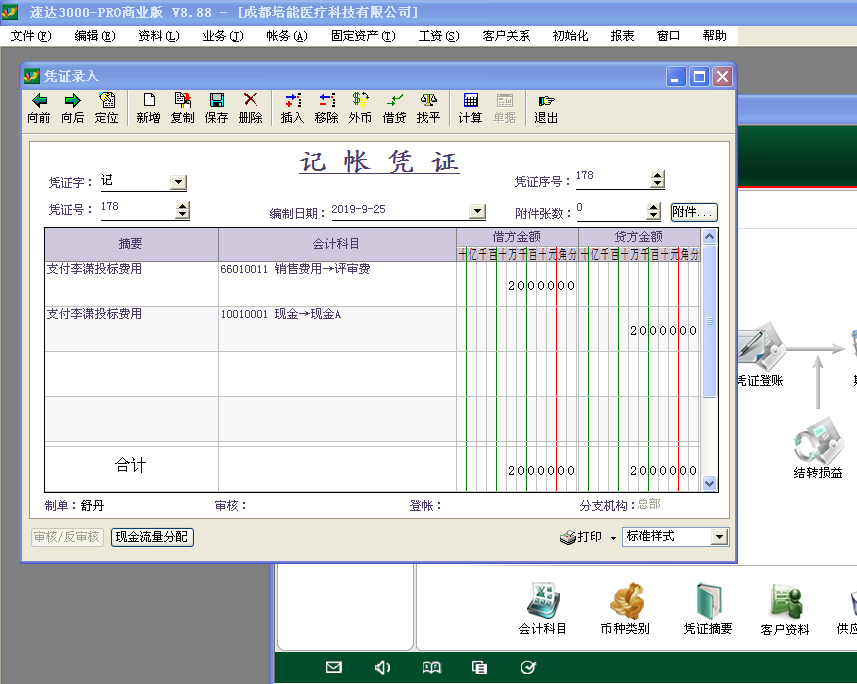Delete the voucher via 删除 icon
Viewport: 857px width, 684px height.
click(x=250, y=107)
